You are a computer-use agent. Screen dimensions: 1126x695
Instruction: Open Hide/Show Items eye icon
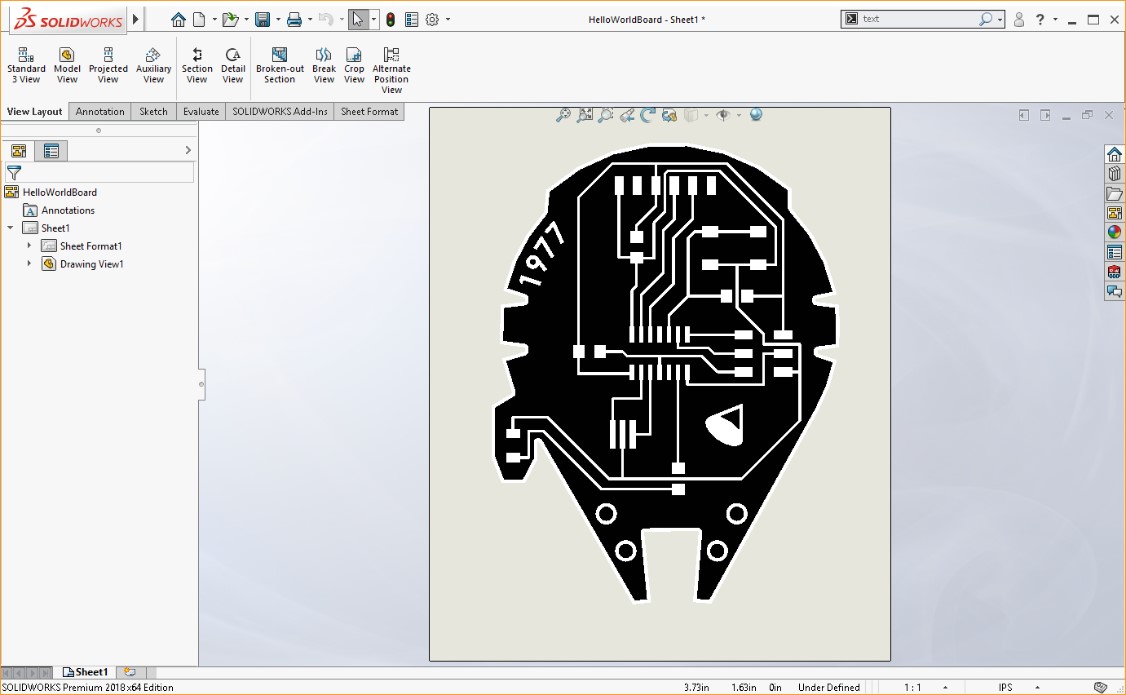[723, 115]
